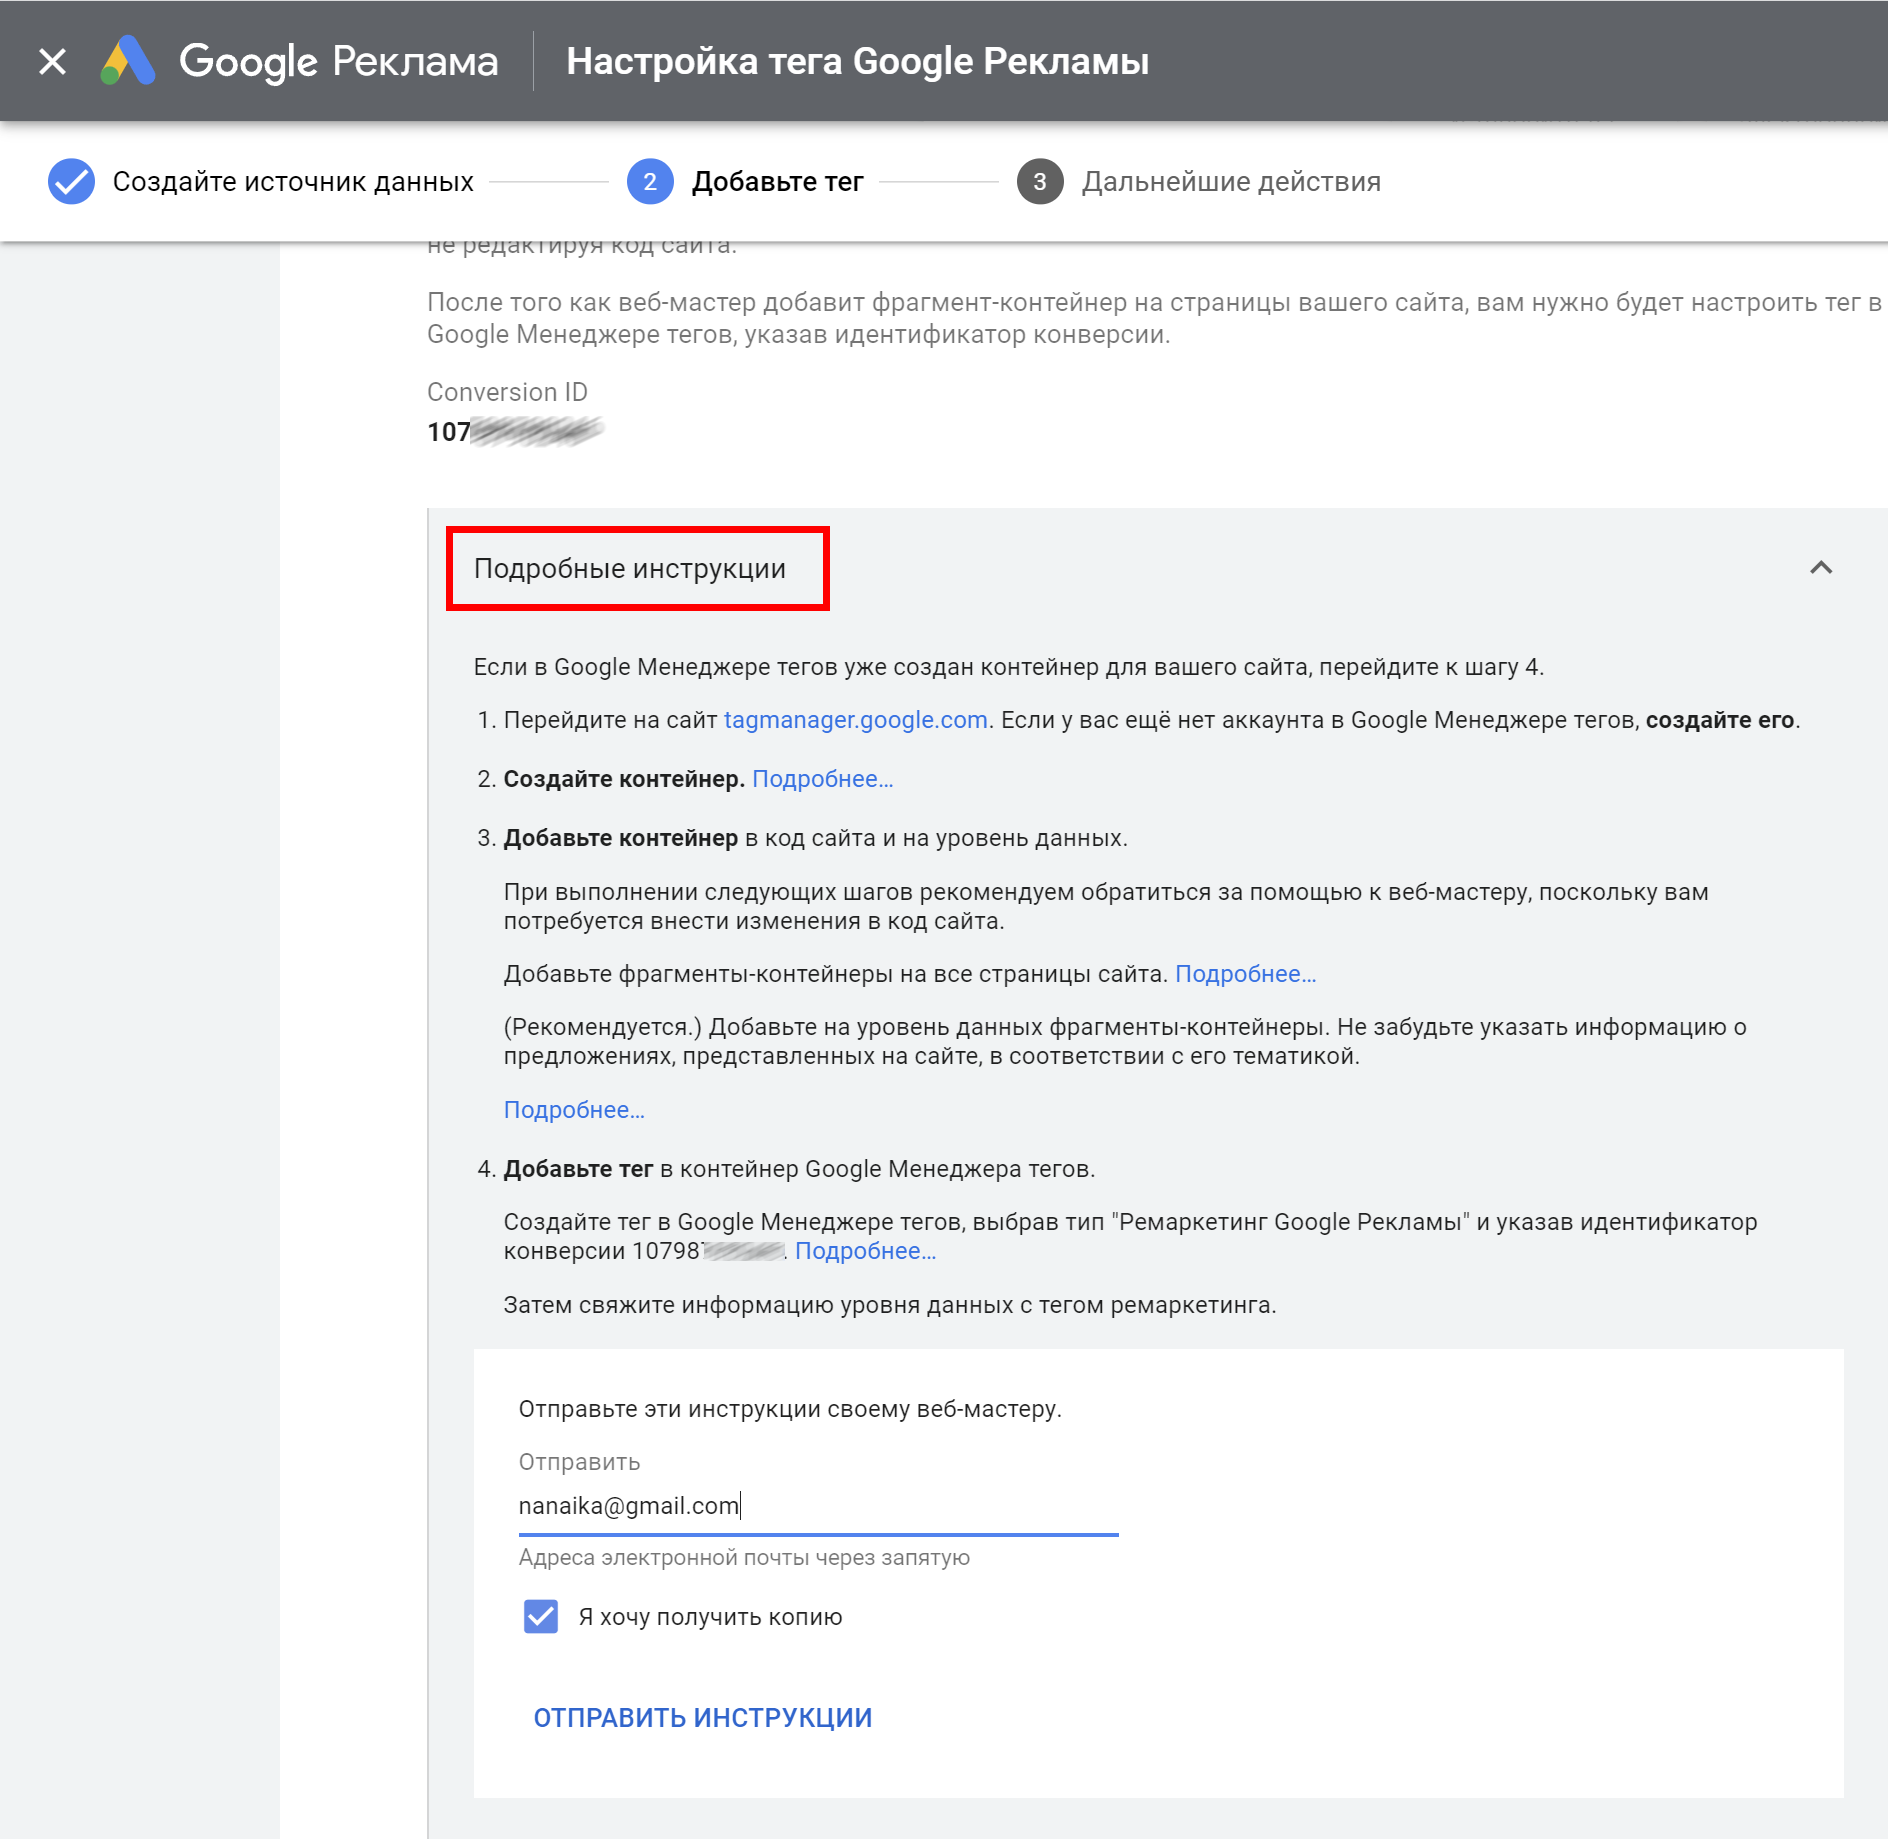Click 'Отправить' field label

click(579, 1462)
